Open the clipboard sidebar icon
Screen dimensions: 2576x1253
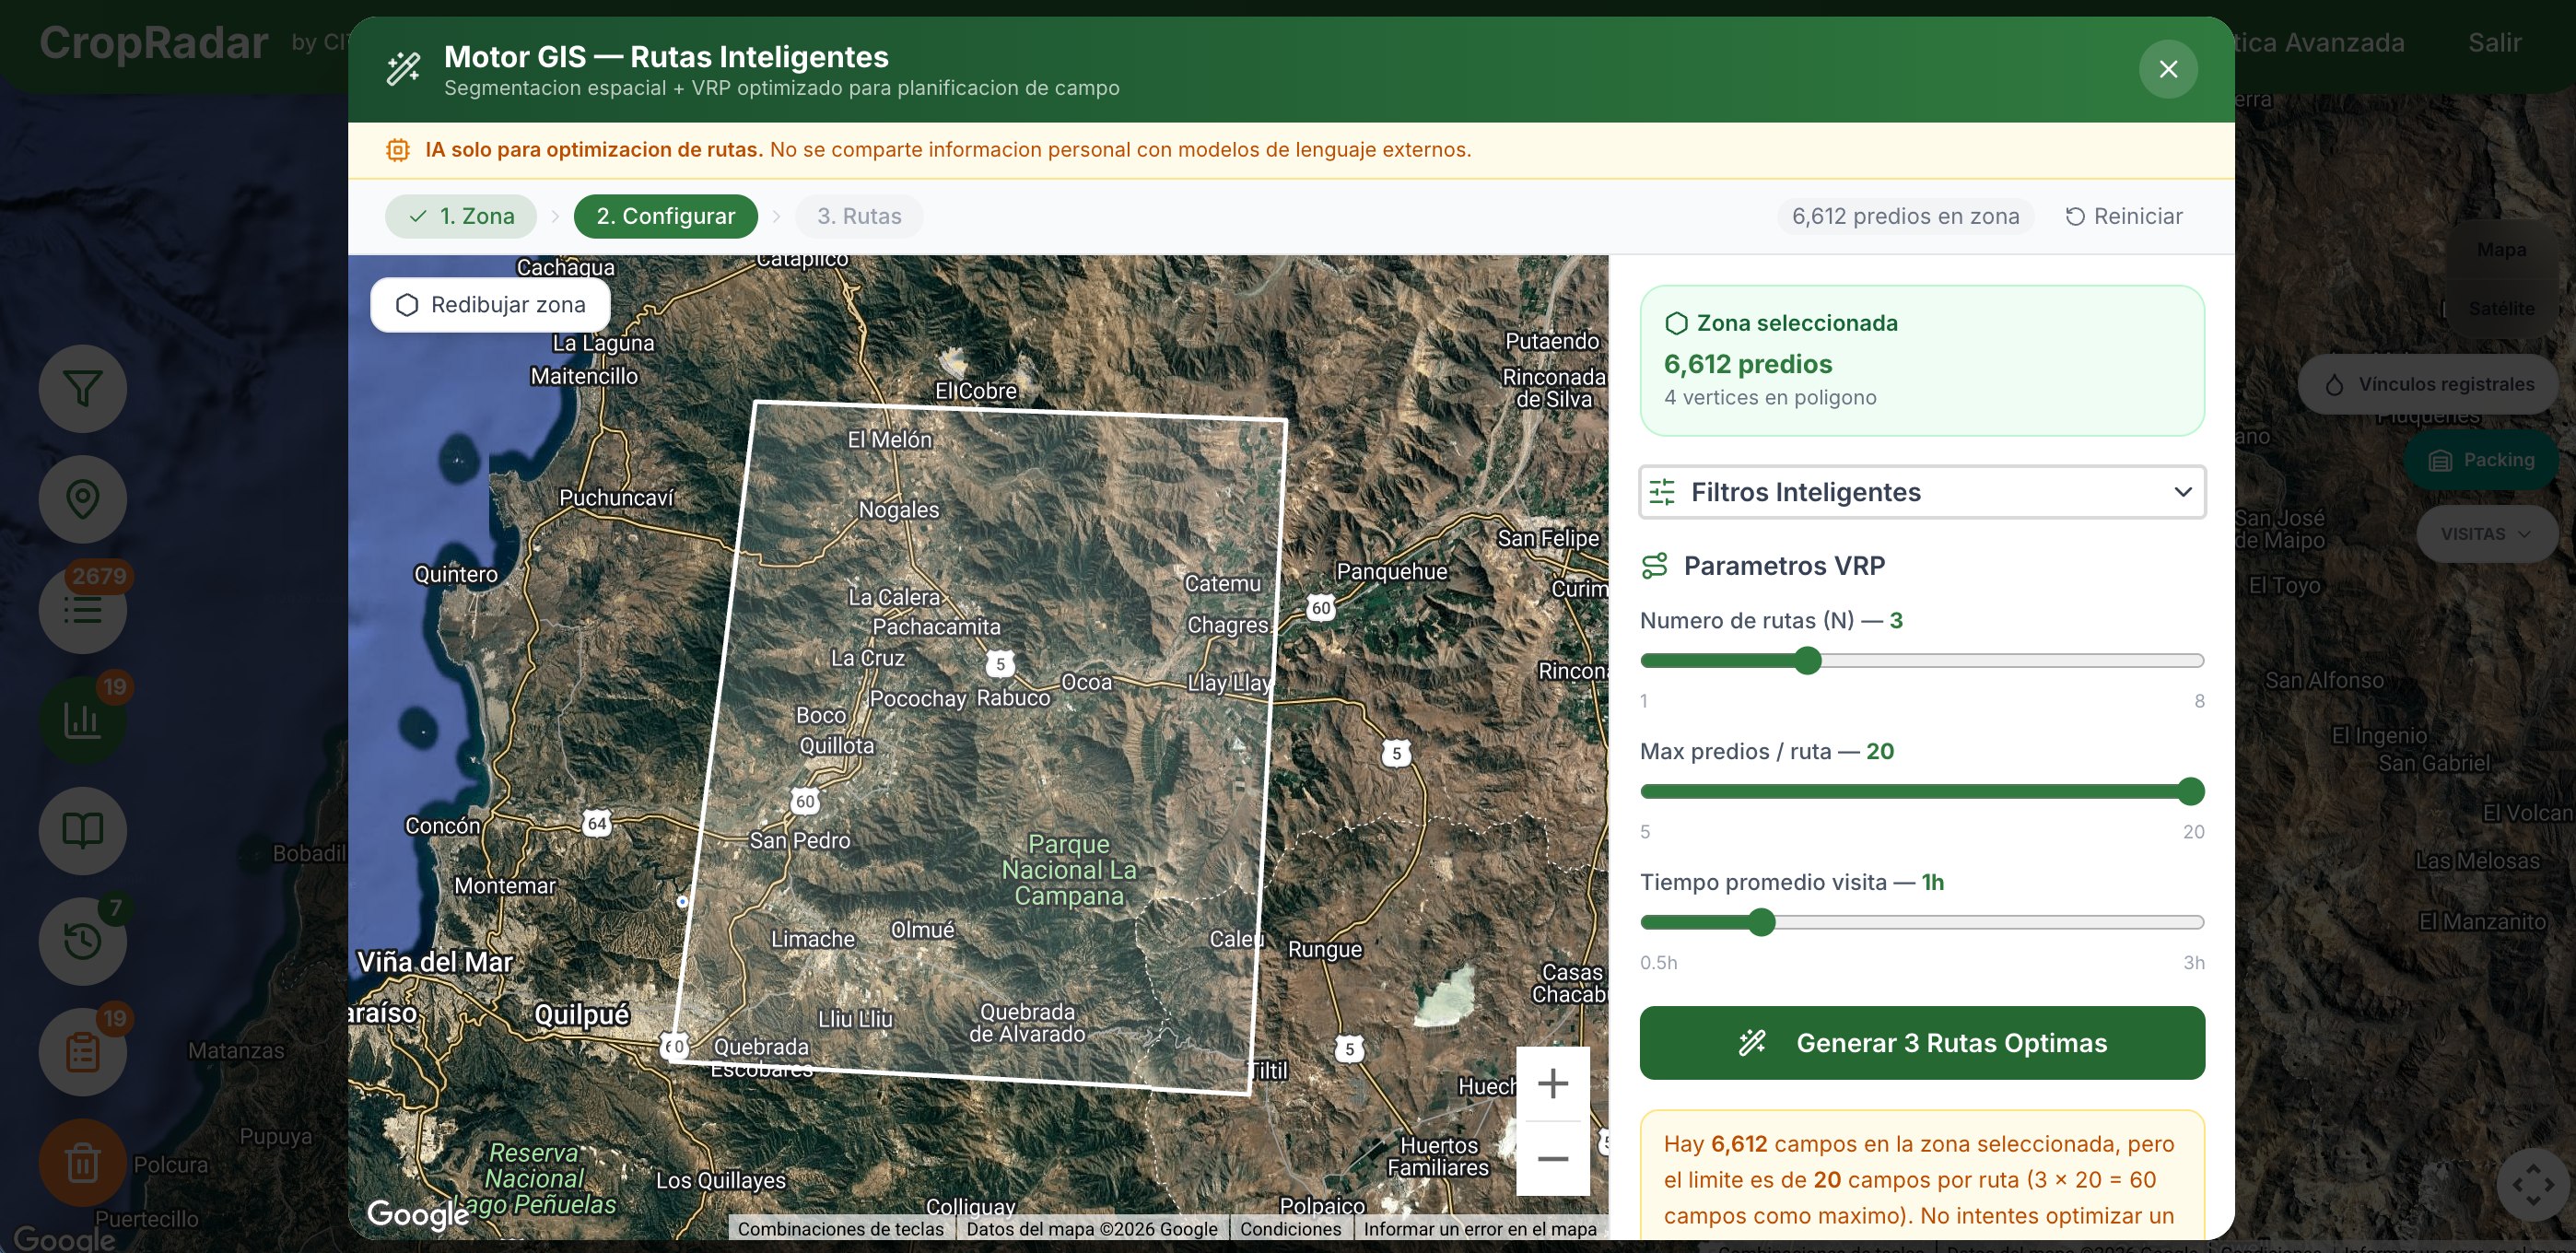click(x=82, y=1051)
